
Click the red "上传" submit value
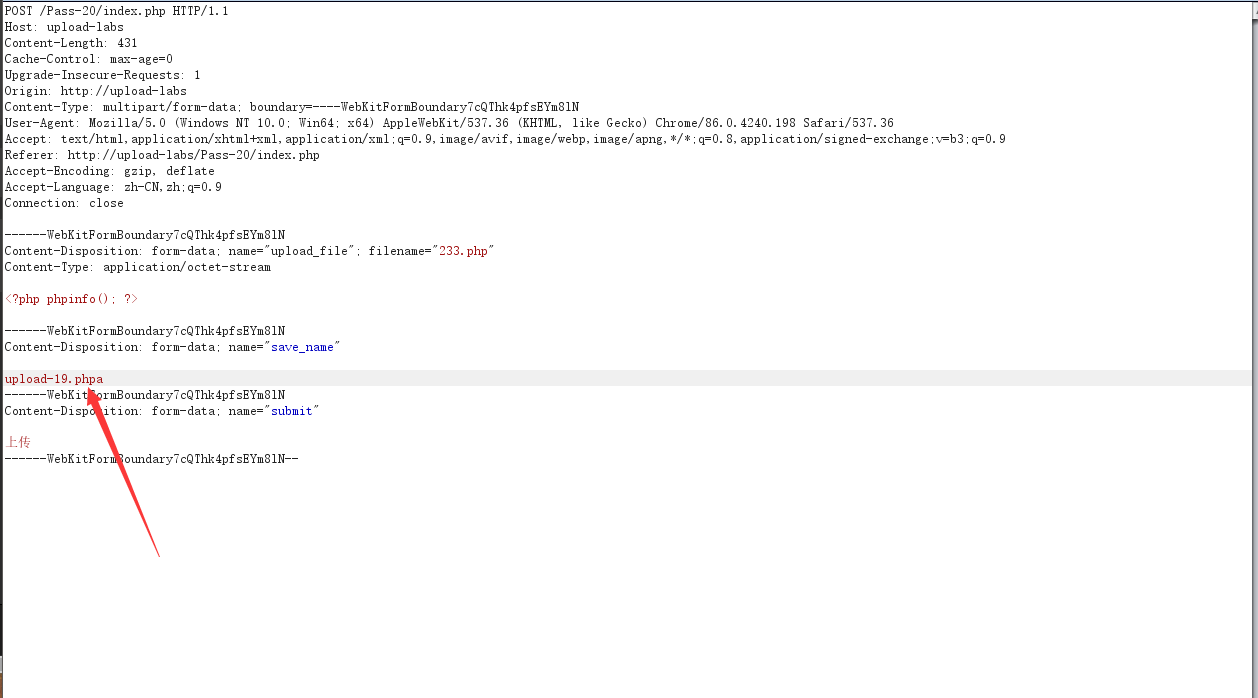[x=18, y=442]
